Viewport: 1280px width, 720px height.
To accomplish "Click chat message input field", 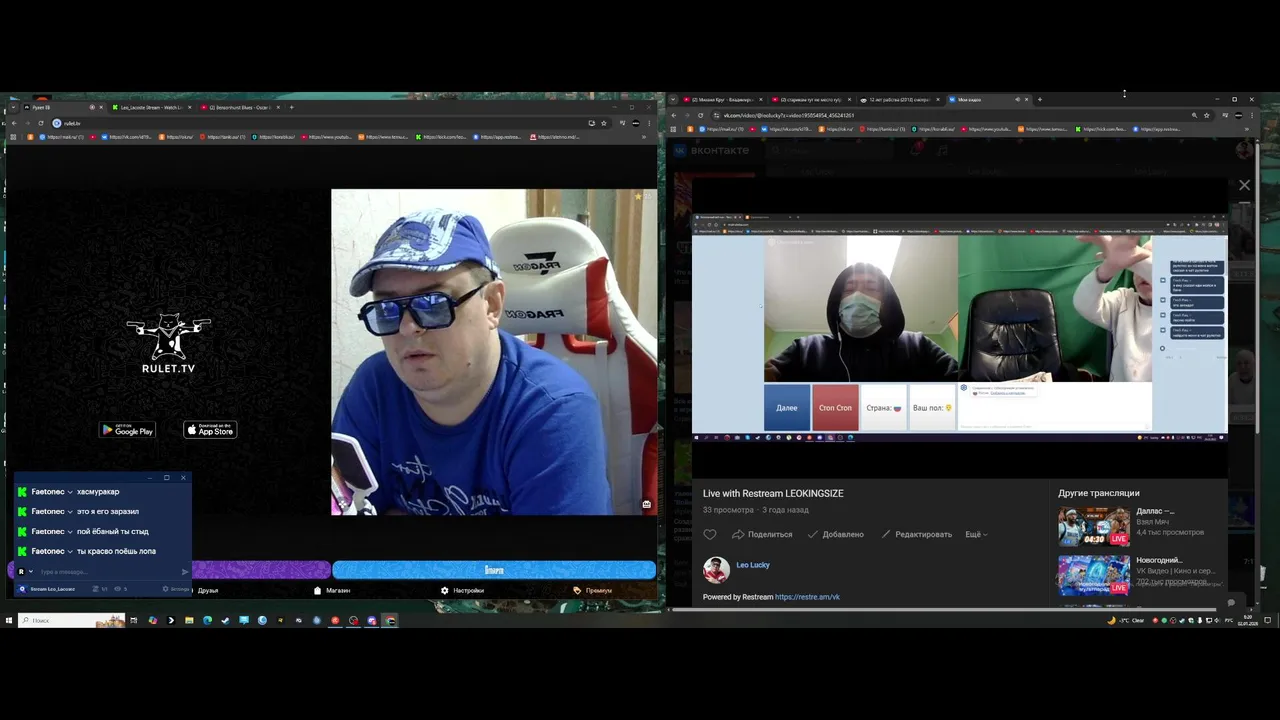I will pyautogui.click(x=108, y=572).
